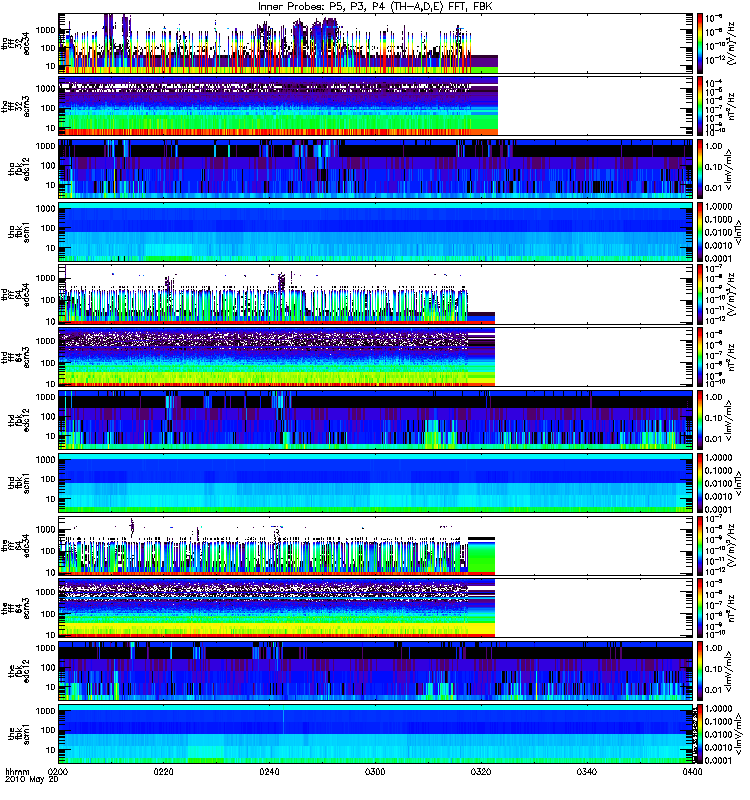This screenshot has width=750, height=800.
Task: Select the tha fff 32 edc34 panel label
Action: click(16, 44)
